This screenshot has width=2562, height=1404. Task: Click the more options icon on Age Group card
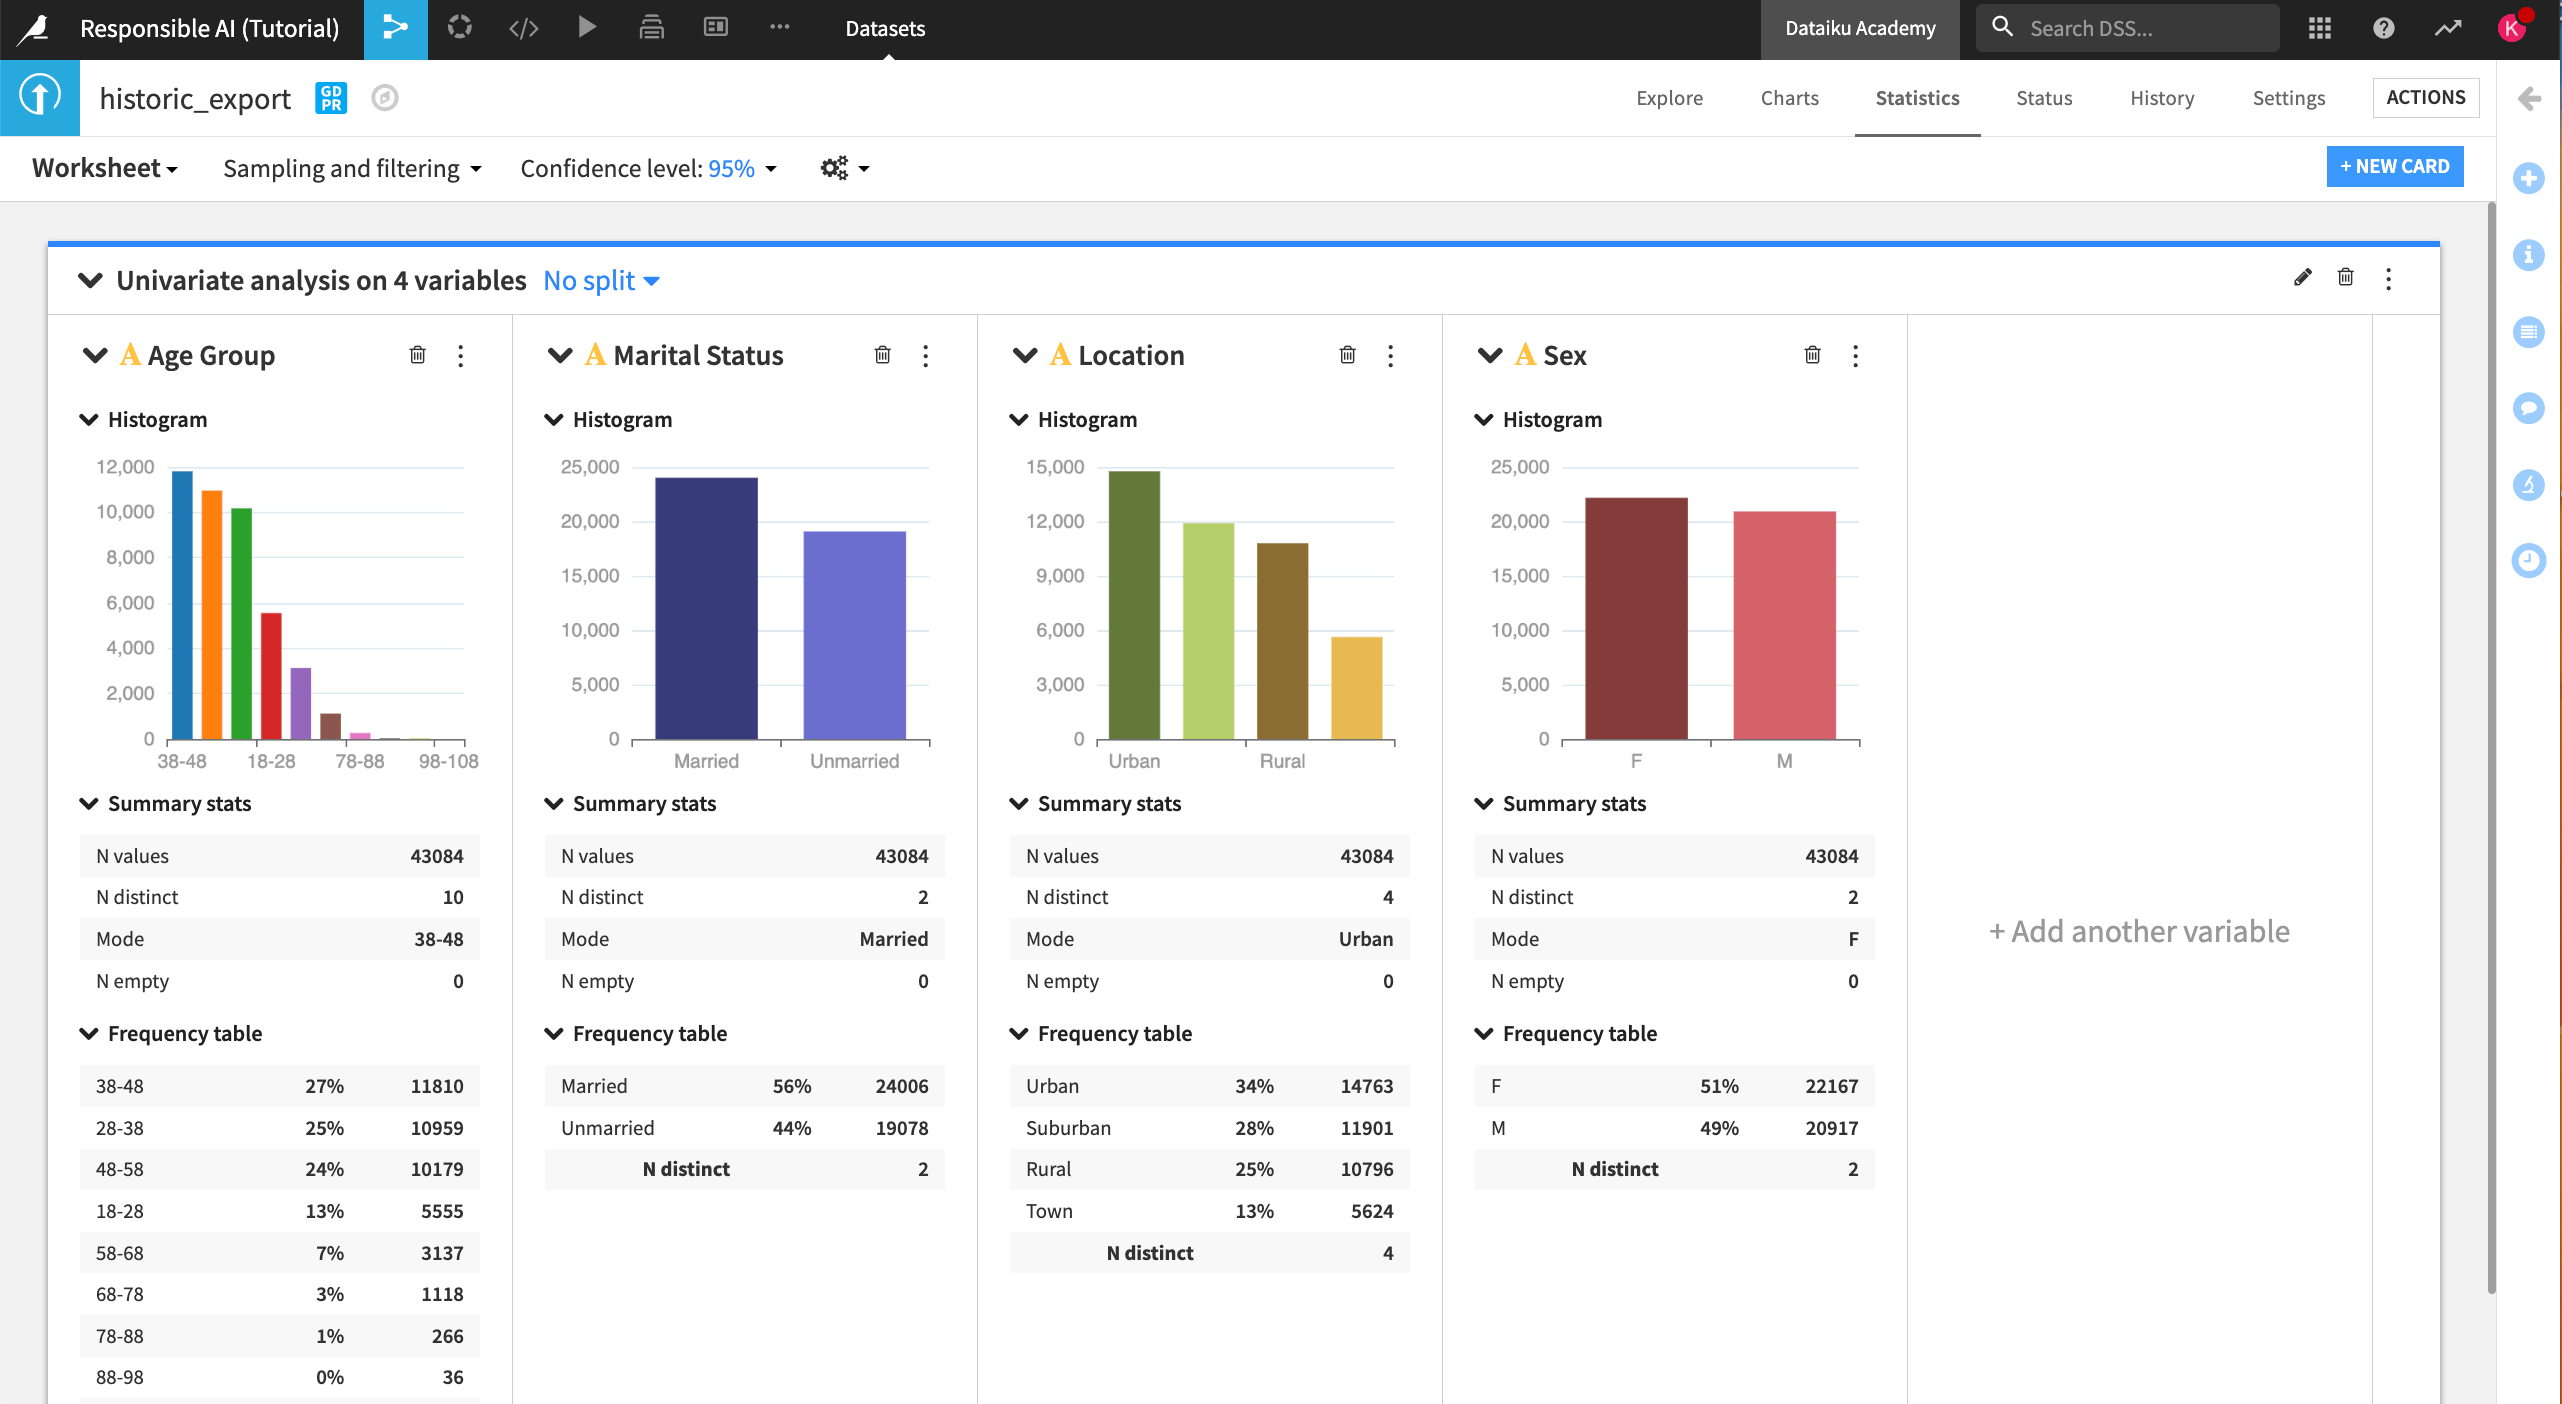pyautogui.click(x=460, y=354)
